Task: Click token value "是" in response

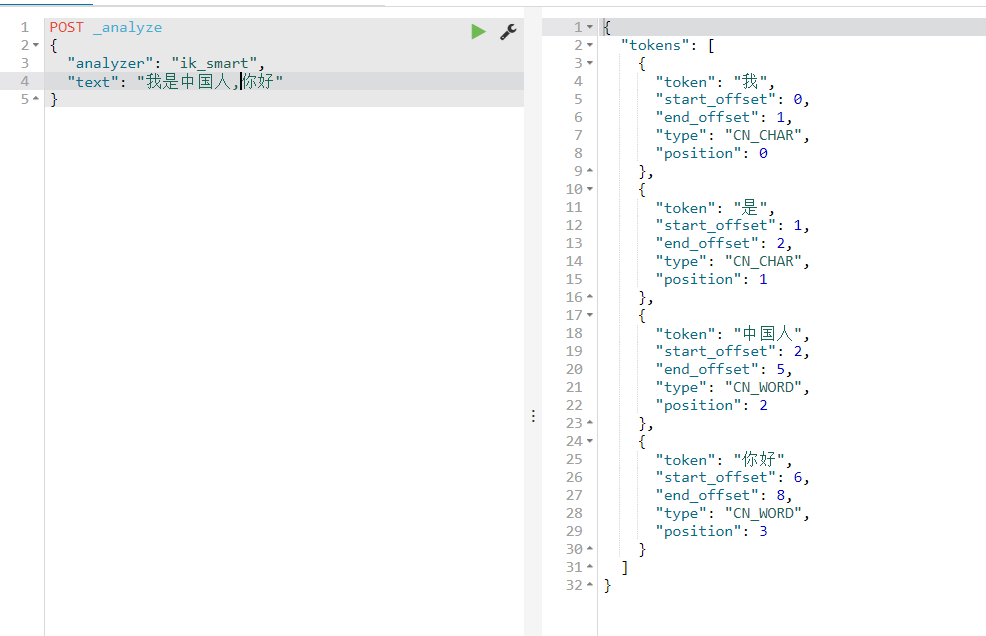Action: tap(750, 207)
